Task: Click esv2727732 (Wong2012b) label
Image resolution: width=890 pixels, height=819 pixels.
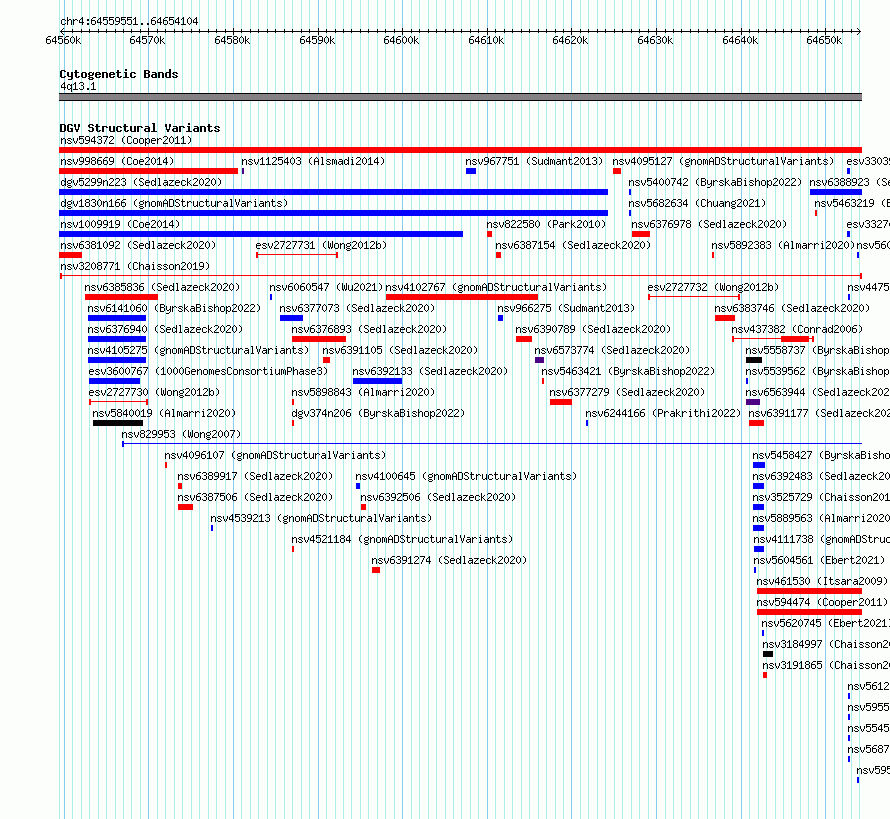Action: coord(713,287)
